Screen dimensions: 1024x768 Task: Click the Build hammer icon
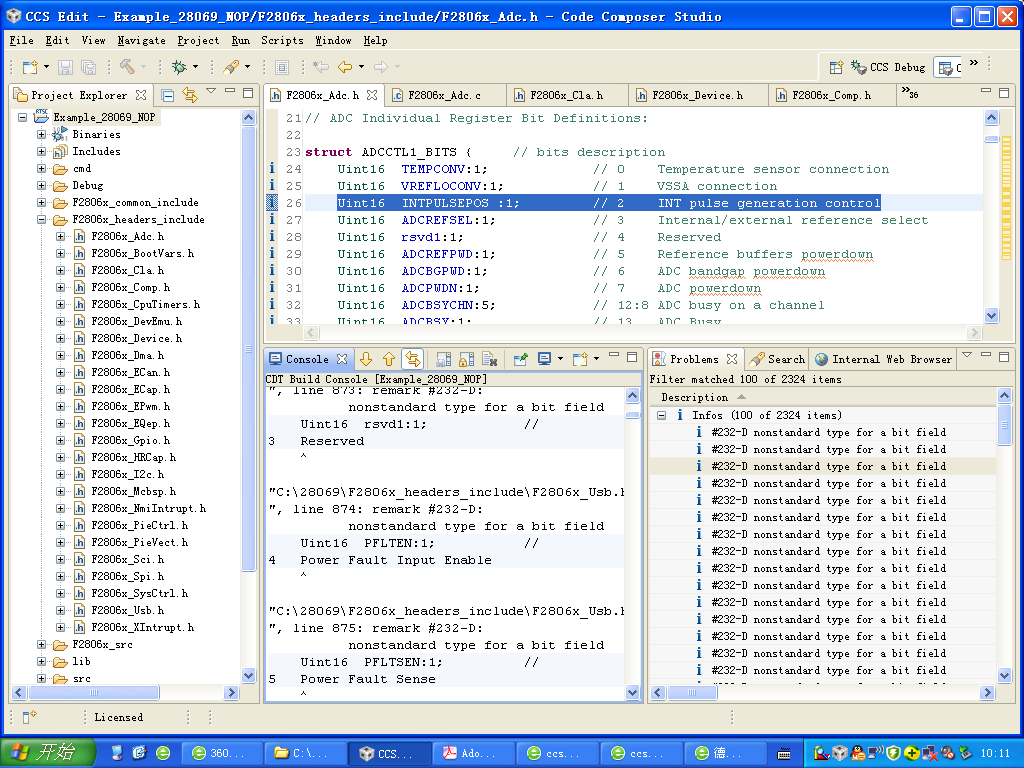click(x=127, y=67)
